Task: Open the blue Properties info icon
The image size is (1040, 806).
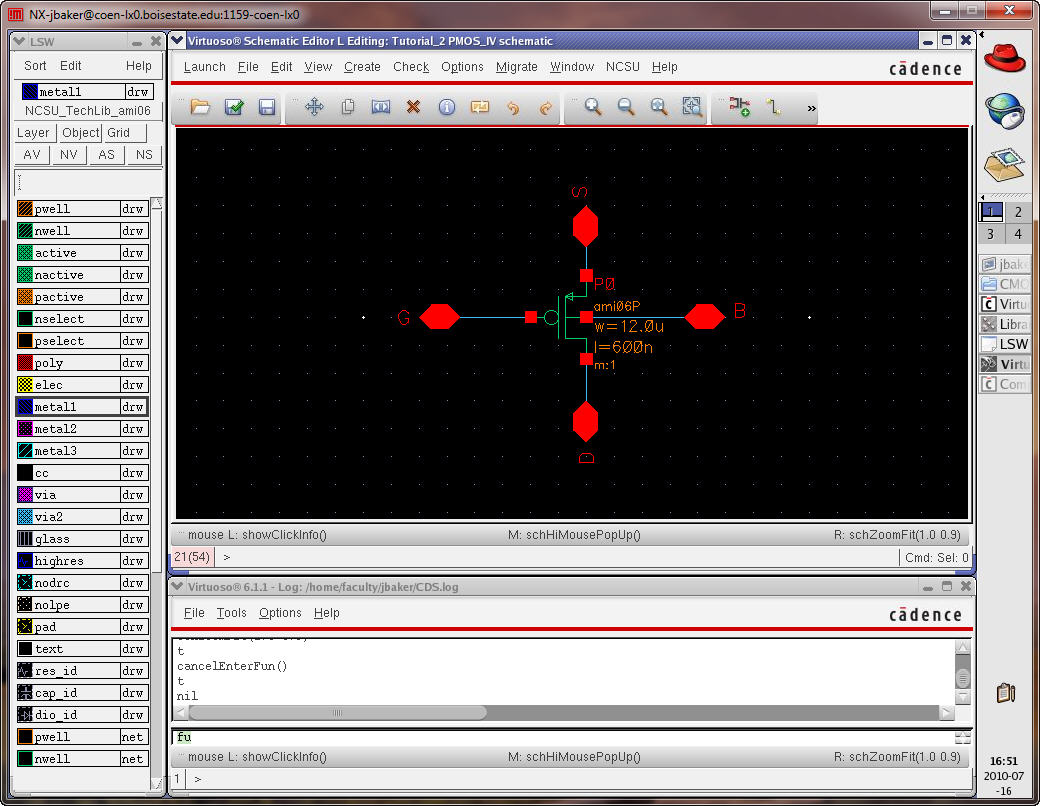Action: pos(447,107)
